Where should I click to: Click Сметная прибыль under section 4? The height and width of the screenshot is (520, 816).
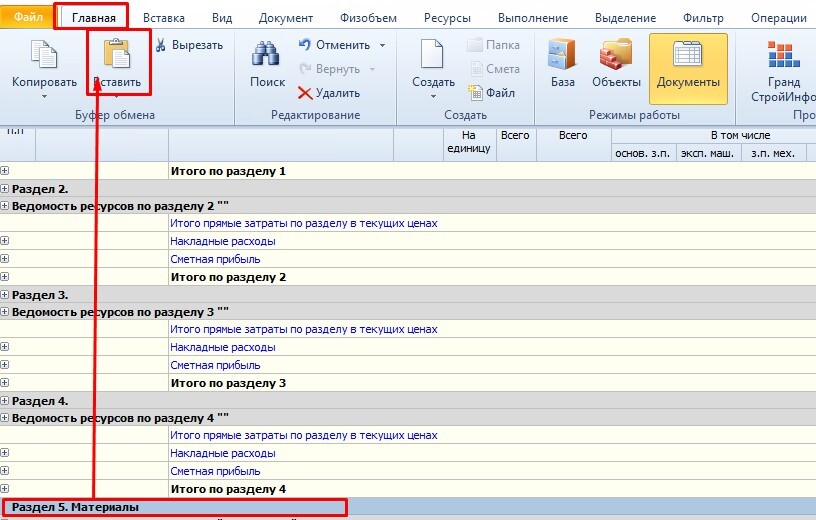point(215,471)
